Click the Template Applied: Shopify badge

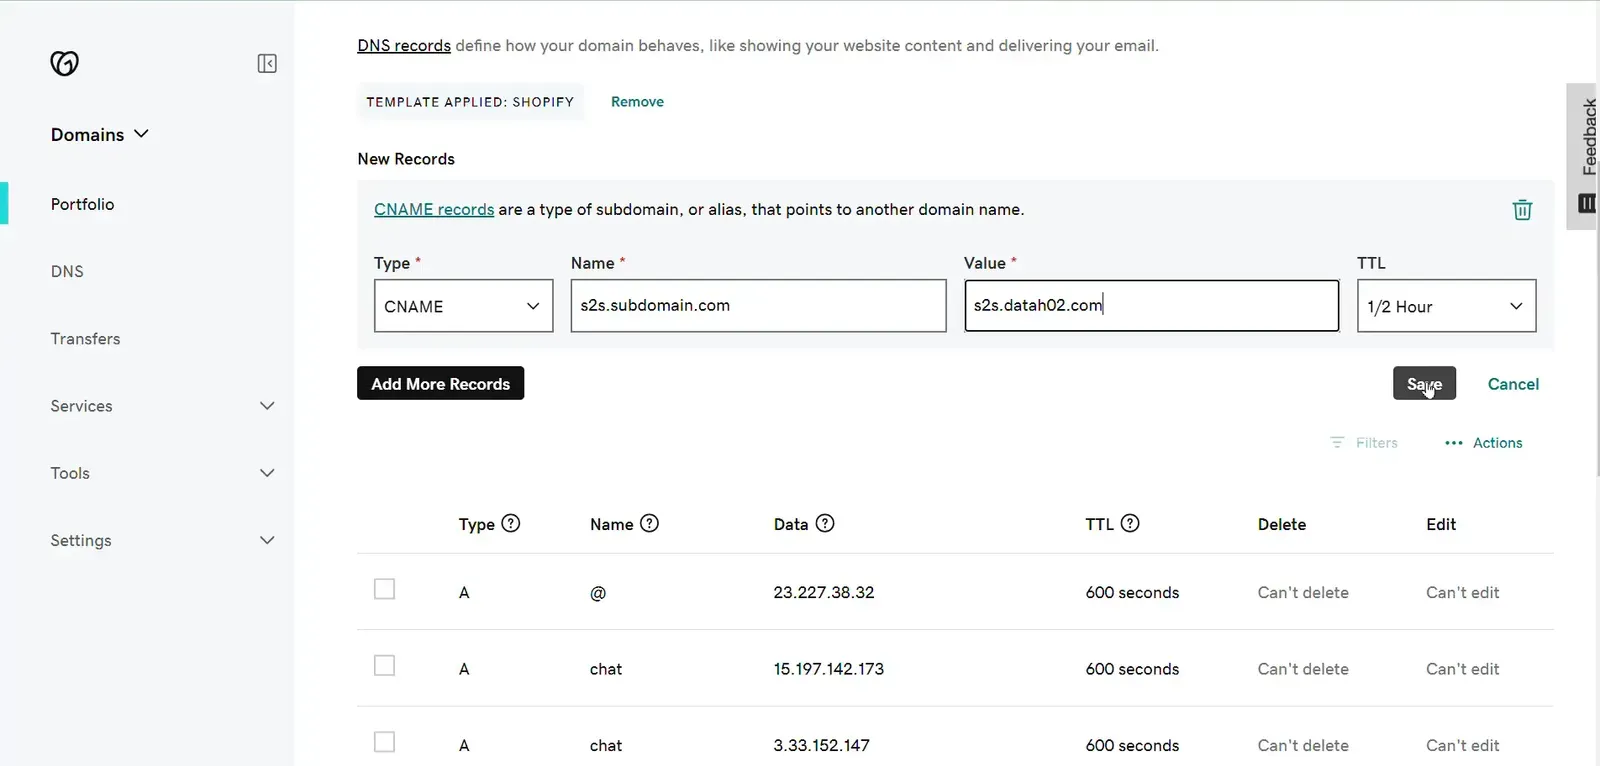point(470,102)
